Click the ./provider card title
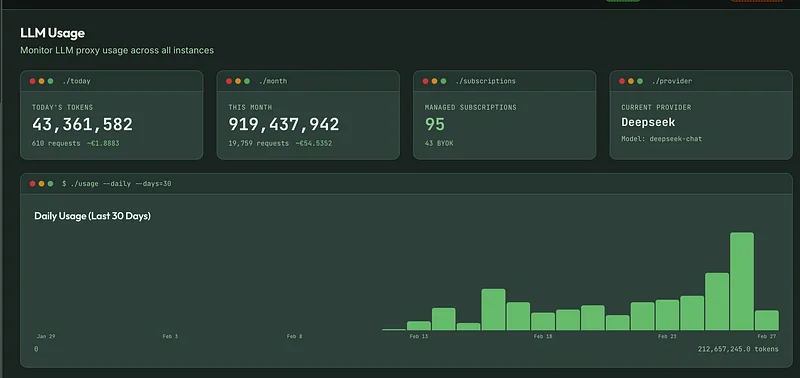The width and height of the screenshot is (800, 378). point(671,81)
